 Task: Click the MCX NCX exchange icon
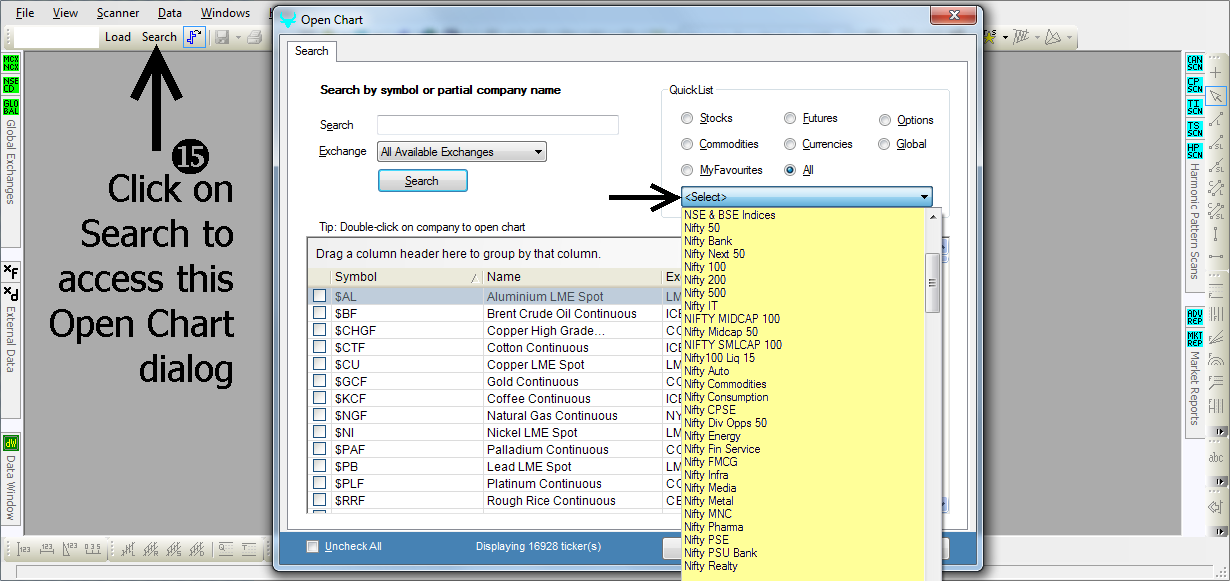click(x=11, y=64)
